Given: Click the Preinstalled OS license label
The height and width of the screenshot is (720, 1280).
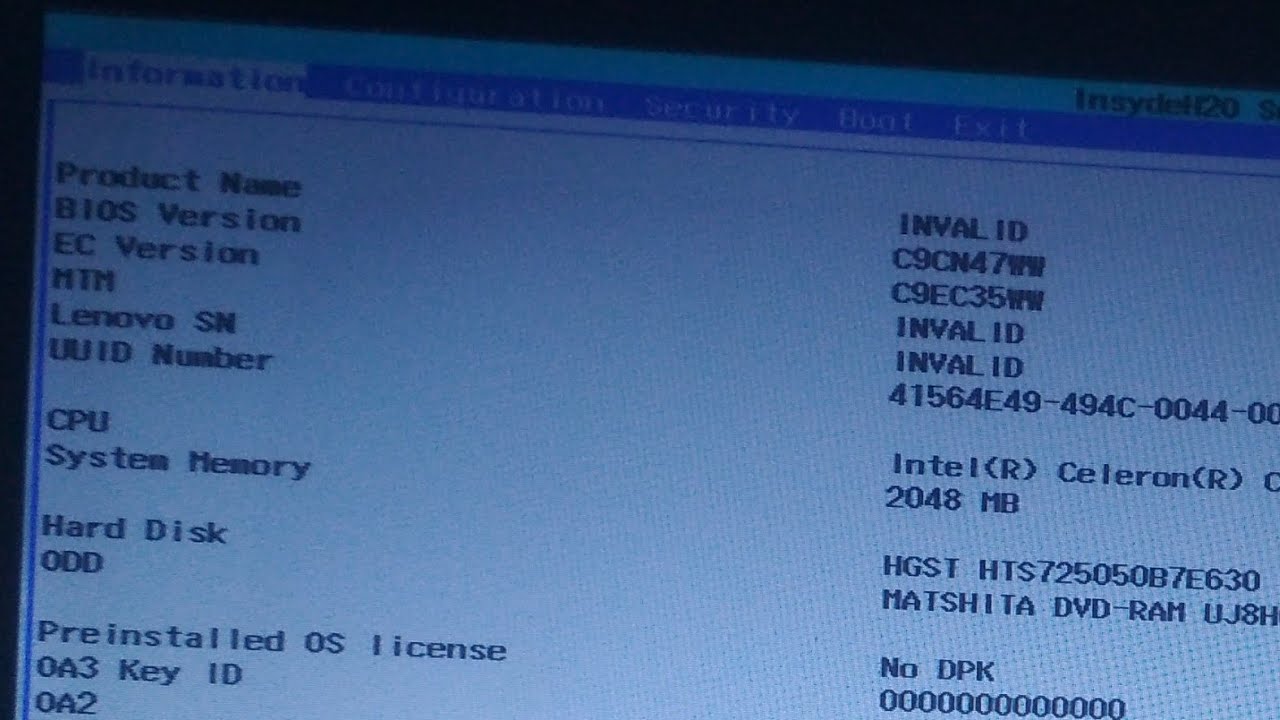Looking at the screenshot, I should point(271,640).
